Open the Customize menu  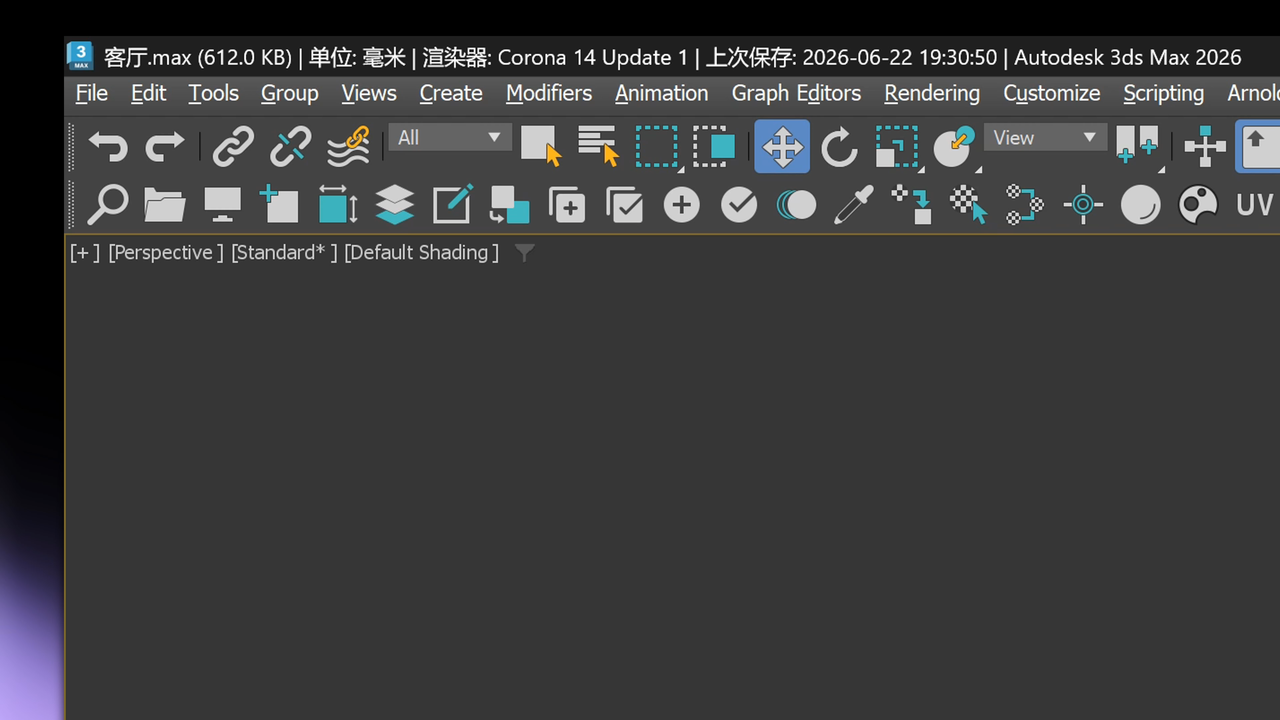[x=1052, y=93]
